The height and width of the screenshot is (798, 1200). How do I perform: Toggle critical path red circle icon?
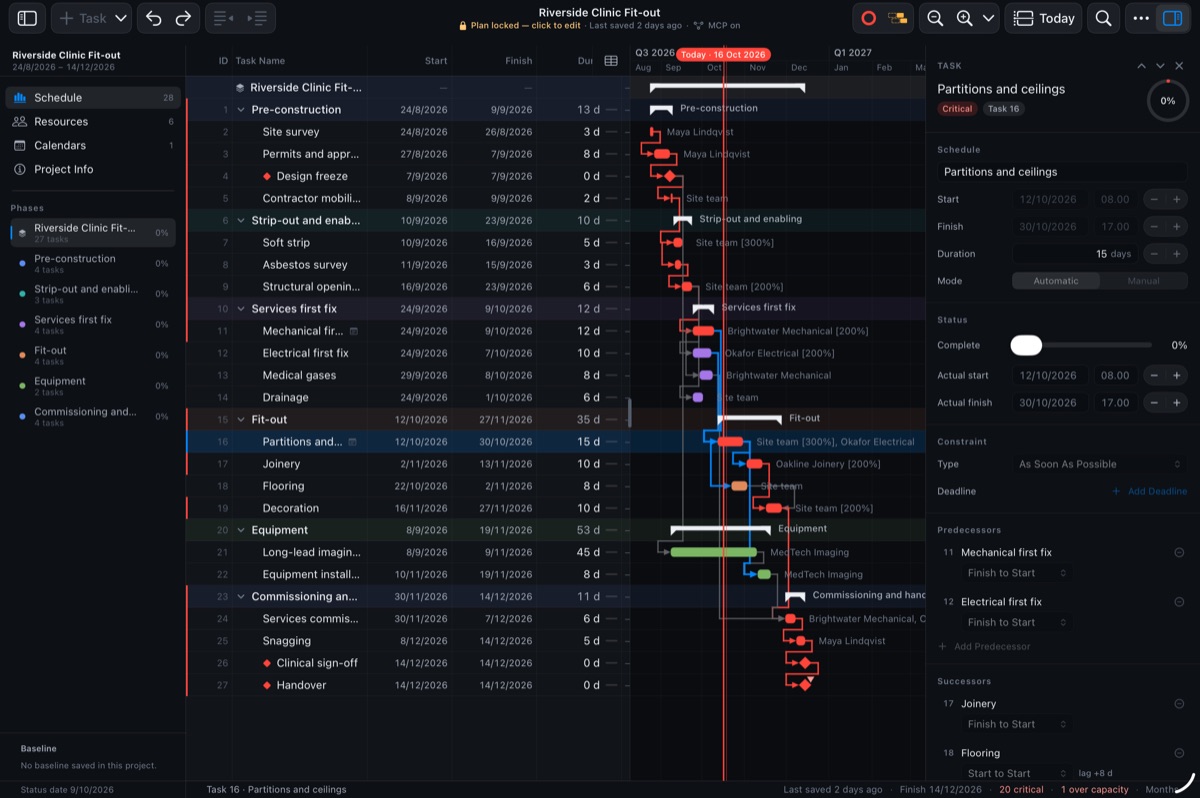[x=868, y=18]
